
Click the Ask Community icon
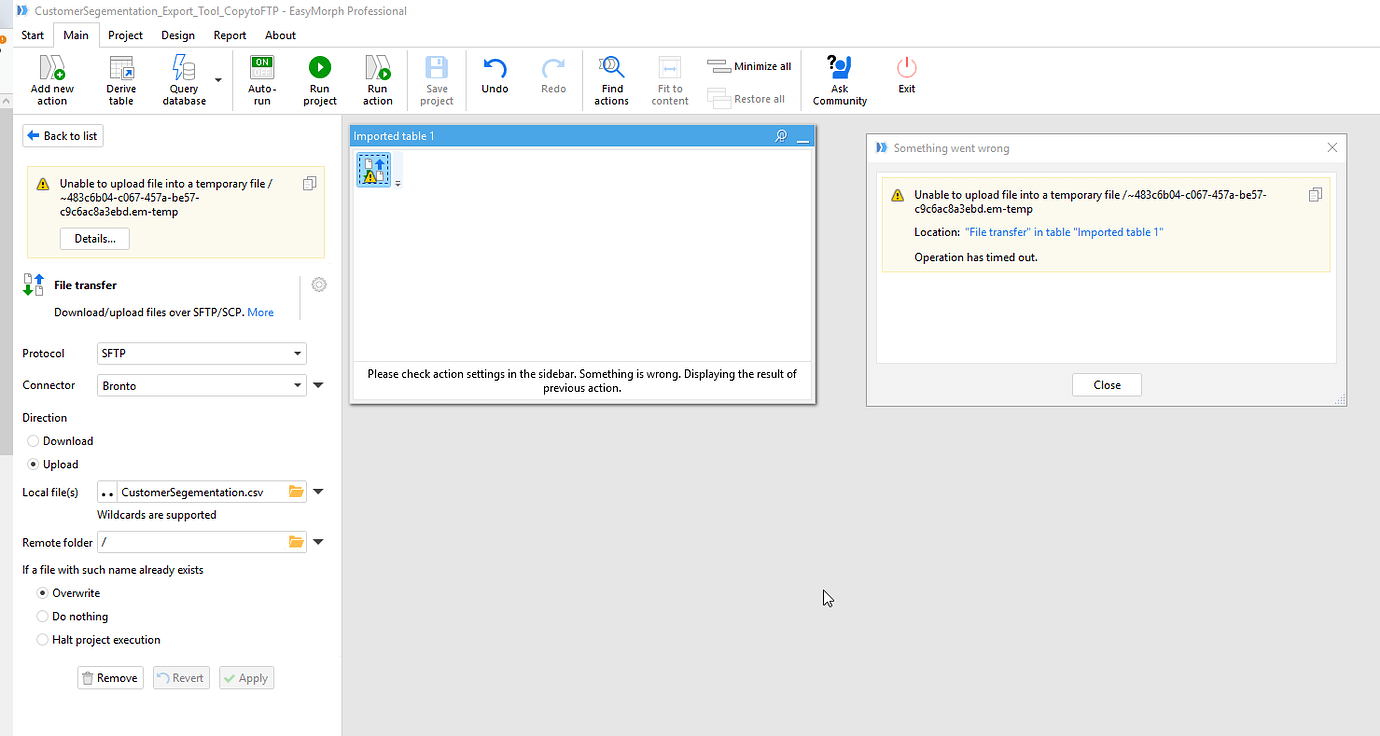839,68
